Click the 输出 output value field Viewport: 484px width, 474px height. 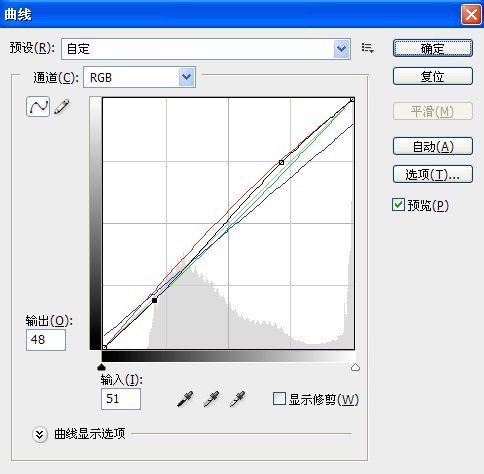46,340
